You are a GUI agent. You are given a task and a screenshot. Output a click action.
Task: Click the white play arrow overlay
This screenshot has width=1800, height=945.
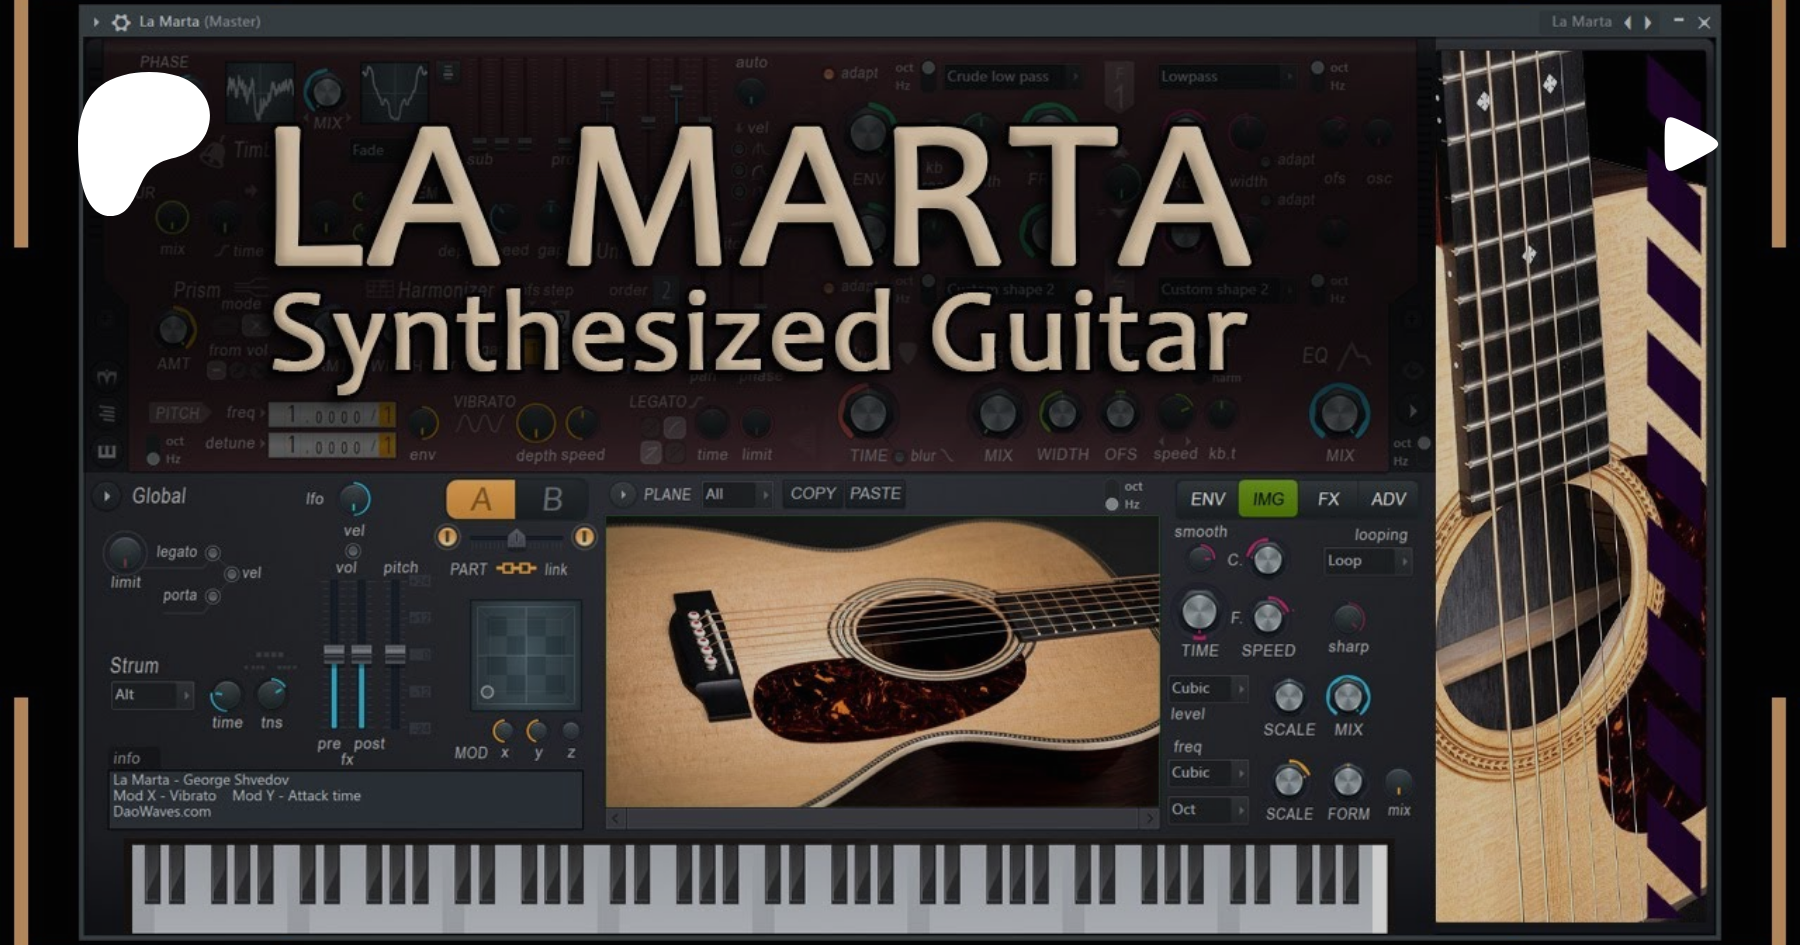click(1690, 145)
